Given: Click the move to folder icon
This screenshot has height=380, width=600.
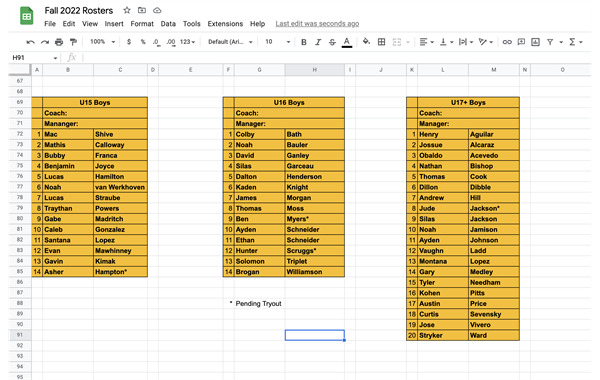Looking at the screenshot, I should (x=142, y=10).
